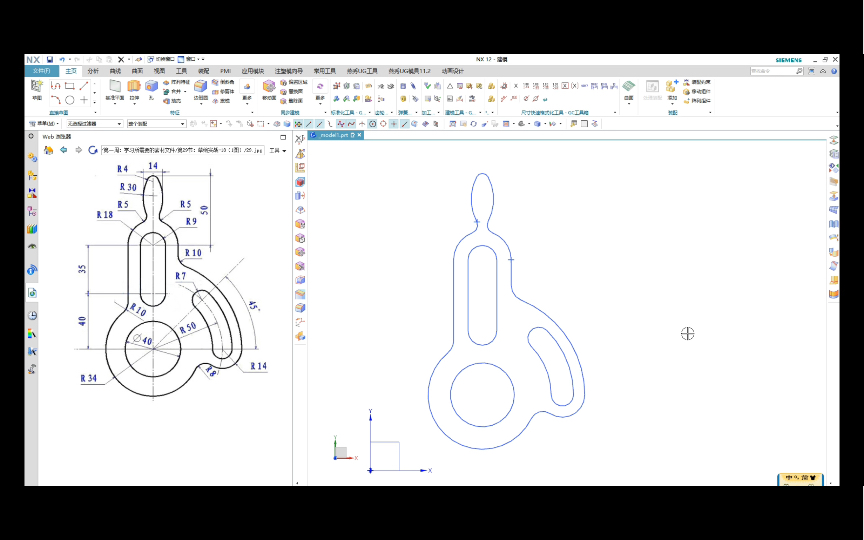Expand the Extrude dropdown arrow
Screen dimensions: 864x540
click(x=134, y=104)
